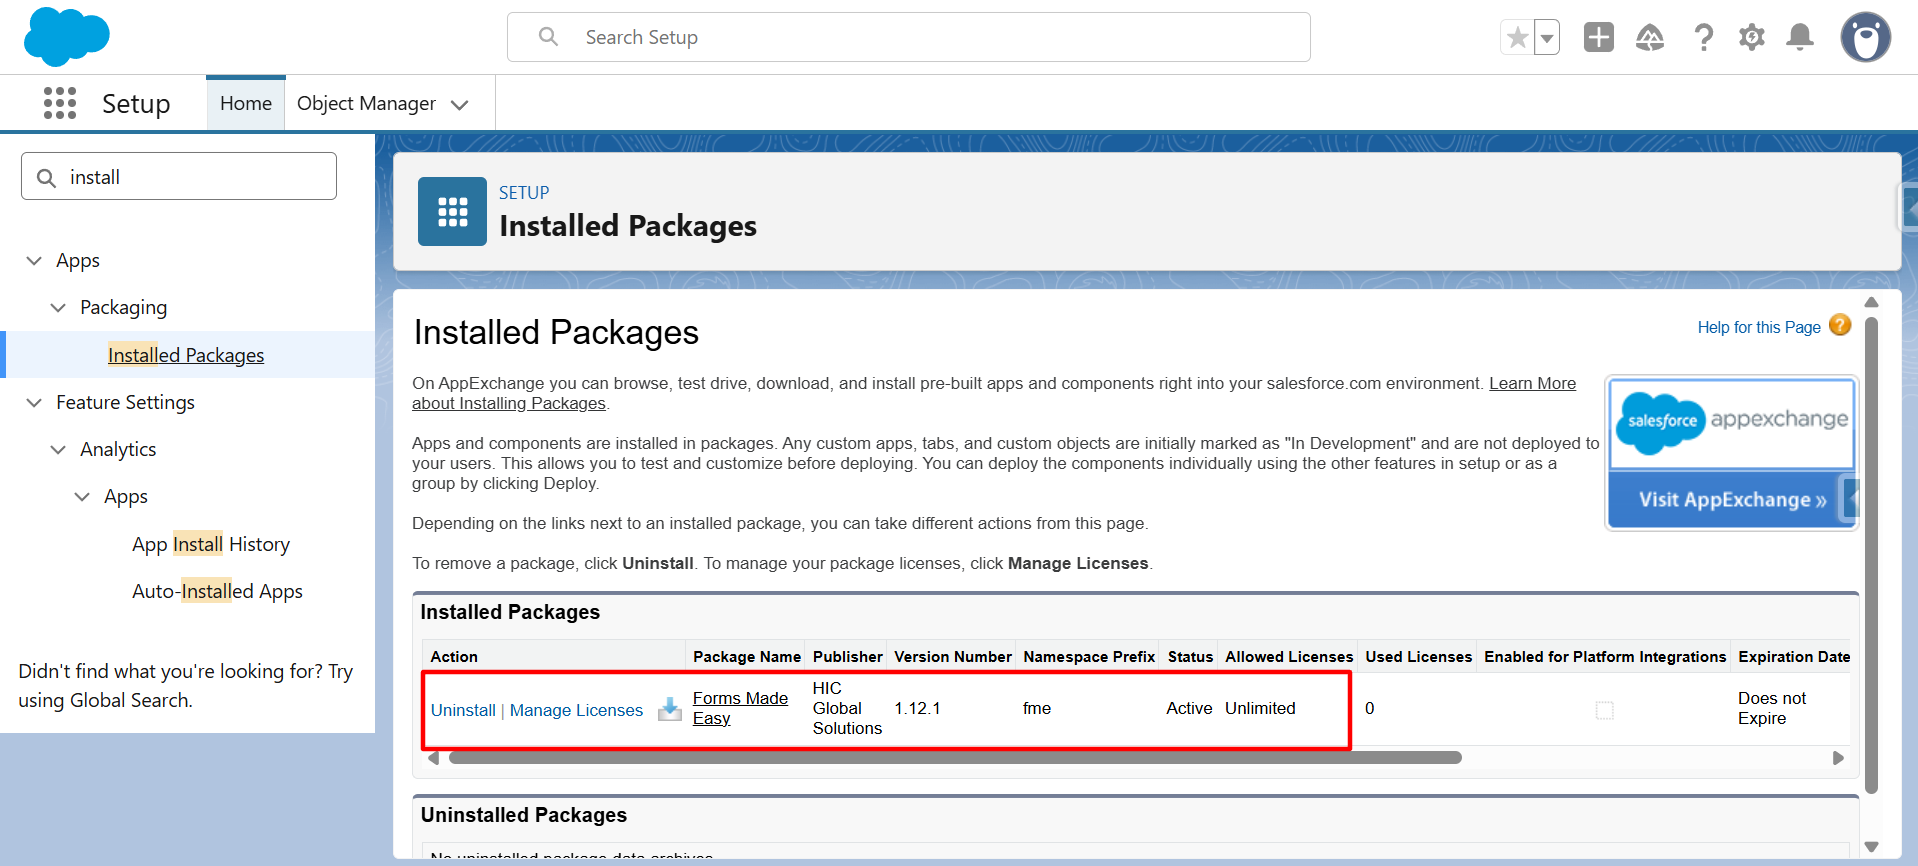Open the App Launcher grid icon
The width and height of the screenshot is (1918, 866).
point(60,103)
